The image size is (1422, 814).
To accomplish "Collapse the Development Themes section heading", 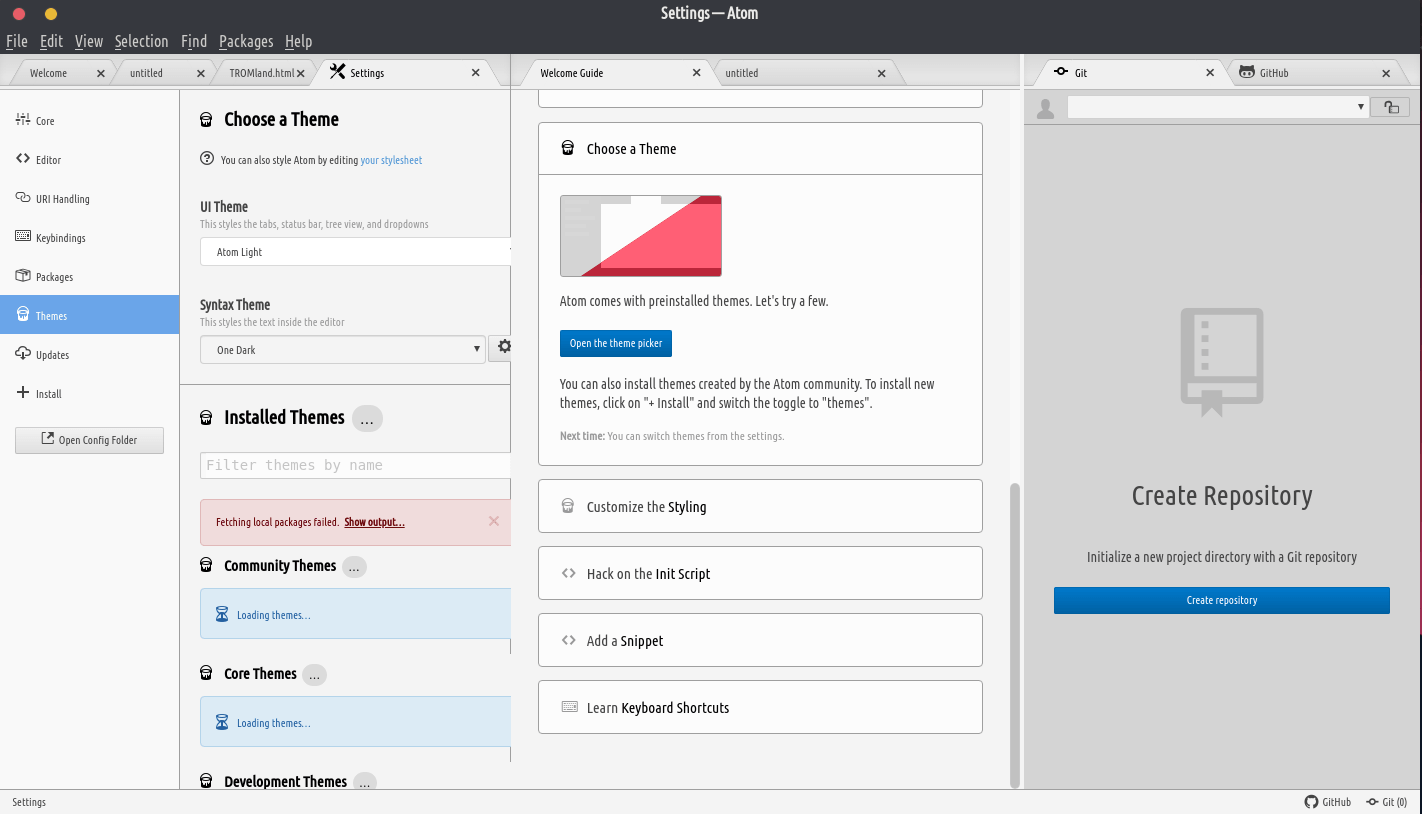I will coord(285,782).
